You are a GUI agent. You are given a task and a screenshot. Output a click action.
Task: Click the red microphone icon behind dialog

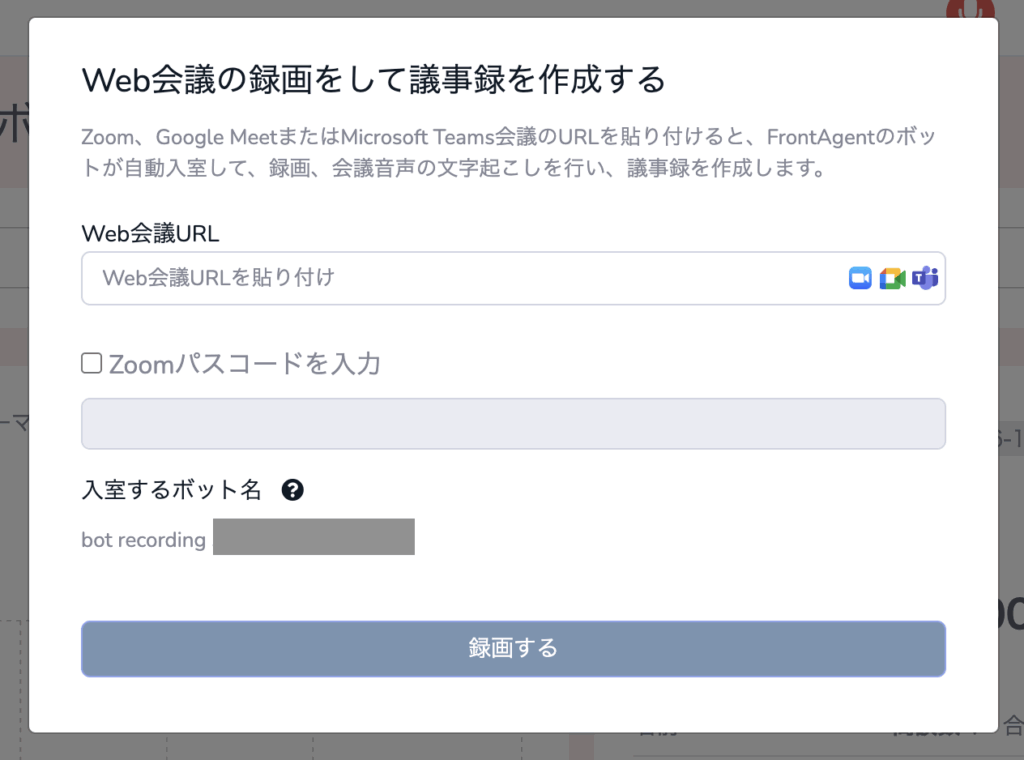pyautogui.click(x=970, y=8)
